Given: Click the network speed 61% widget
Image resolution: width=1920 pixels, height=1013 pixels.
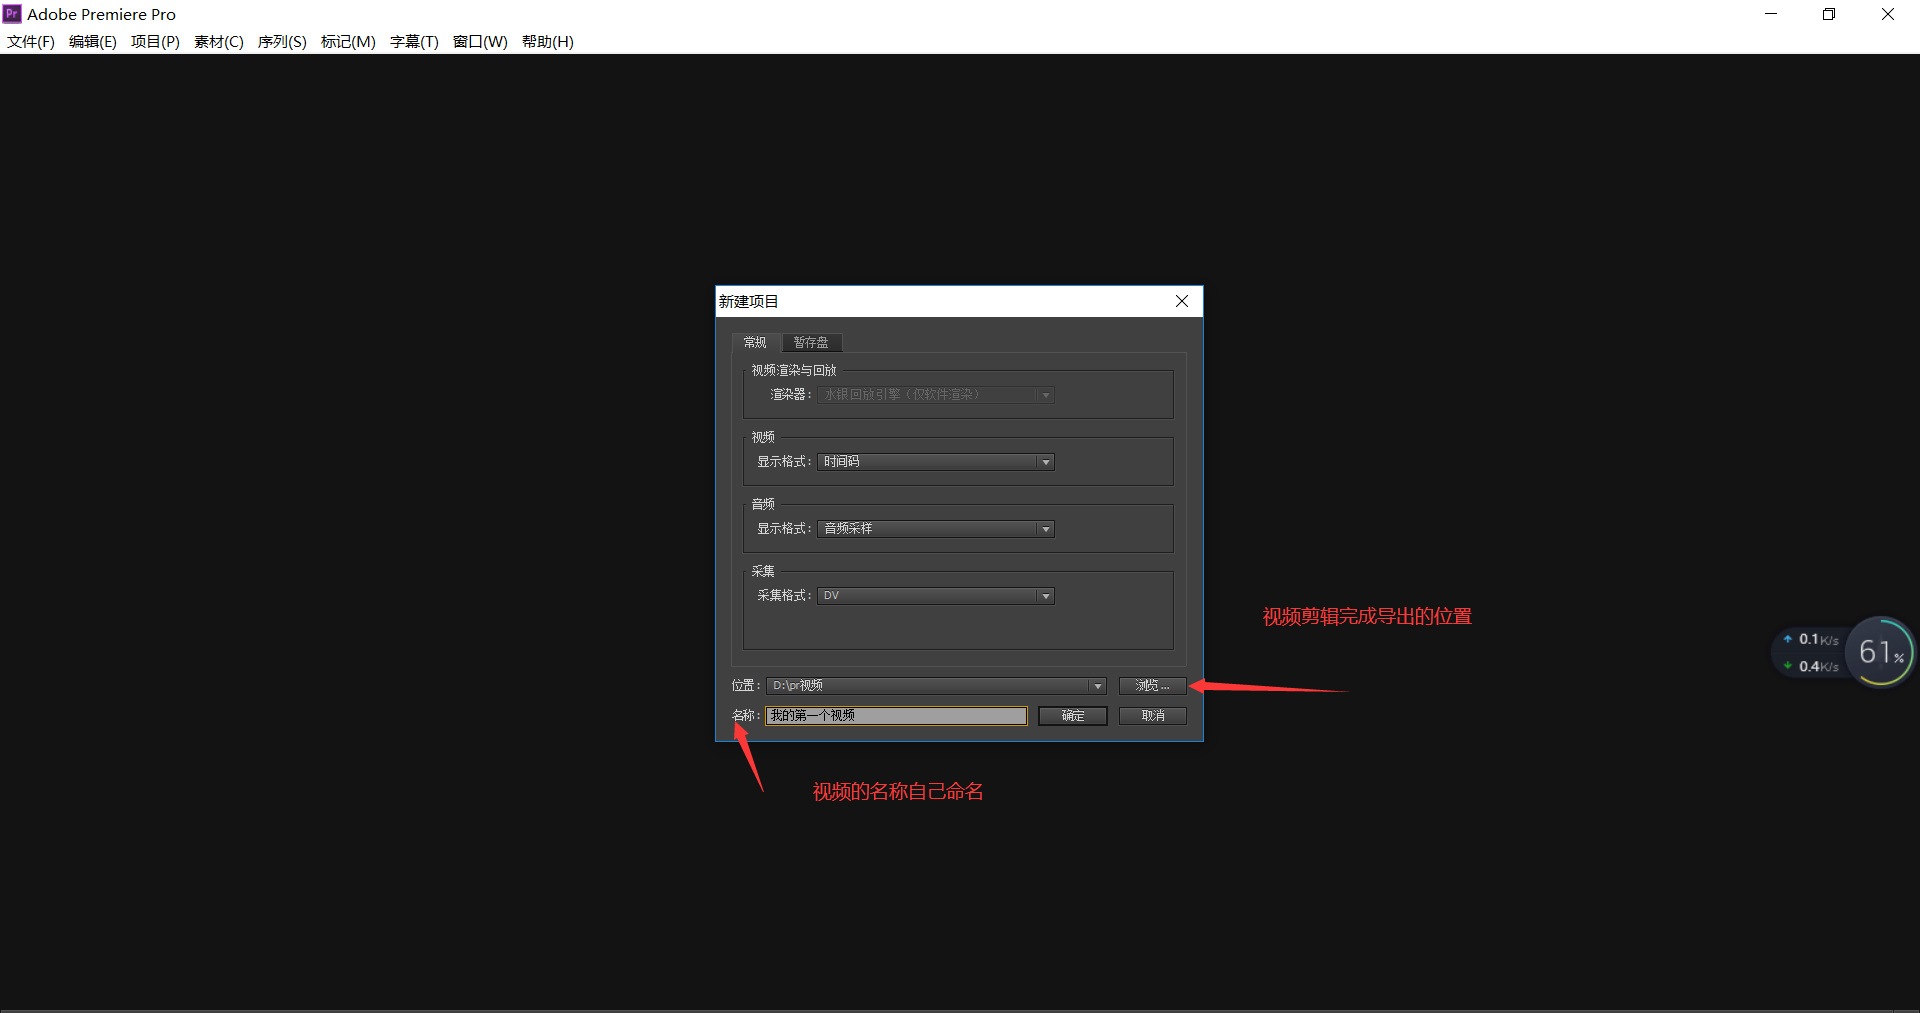Looking at the screenshot, I should click(1844, 652).
